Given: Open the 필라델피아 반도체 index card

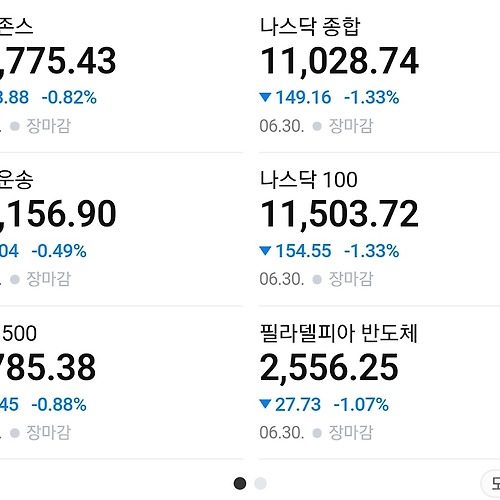Looking at the screenshot, I should coord(379,383).
